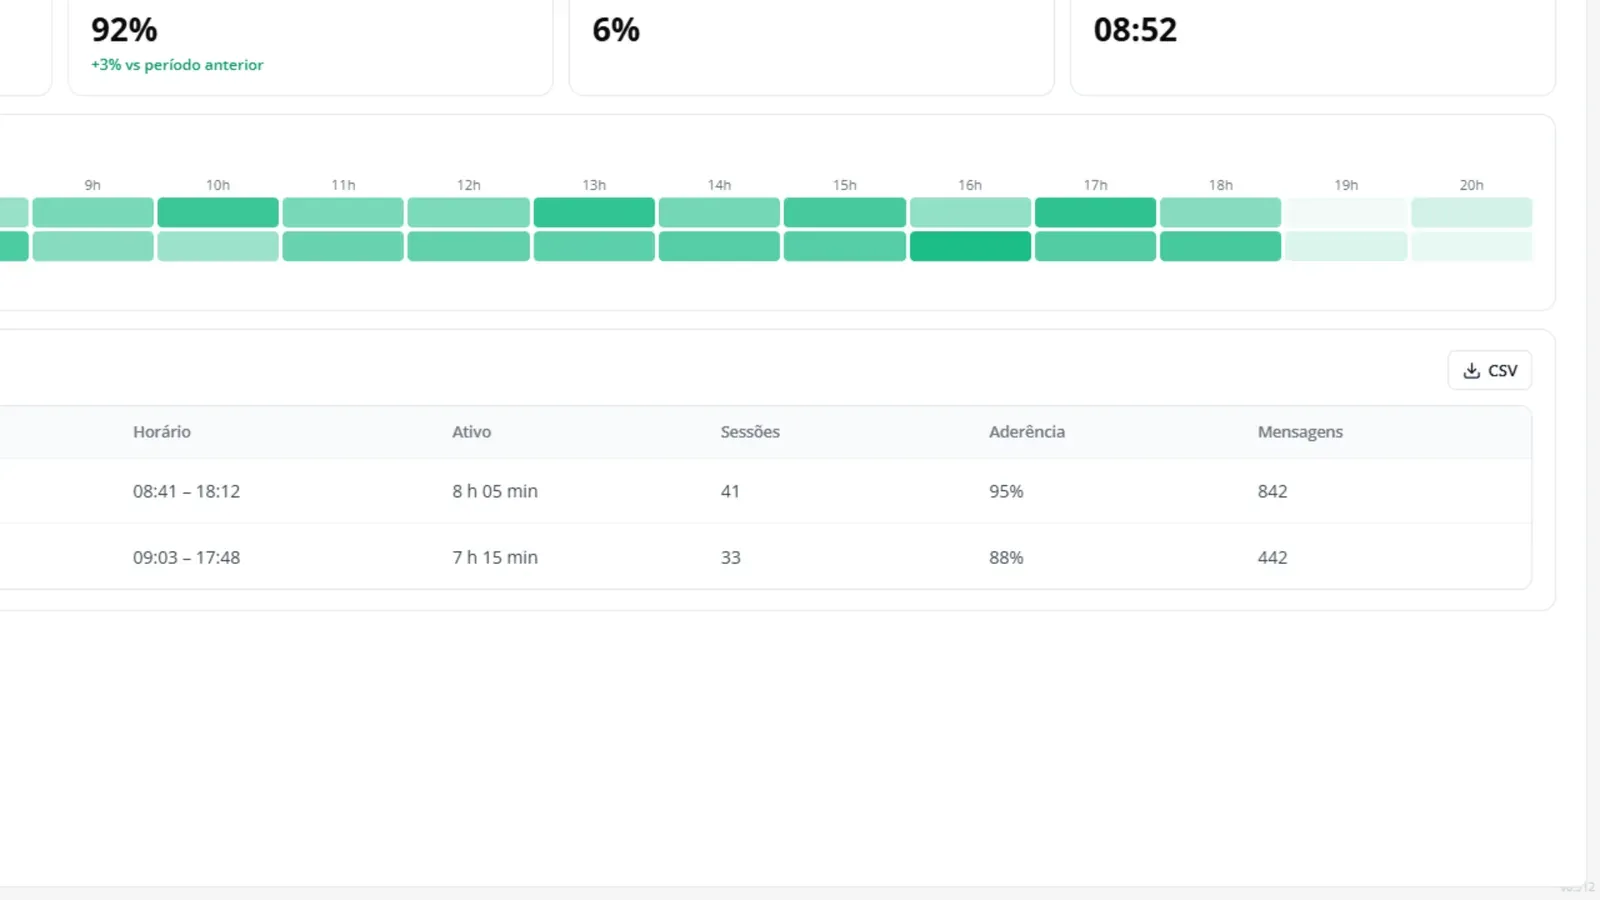Click the 15h hour label
1600x900 pixels.
coord(845,185)
